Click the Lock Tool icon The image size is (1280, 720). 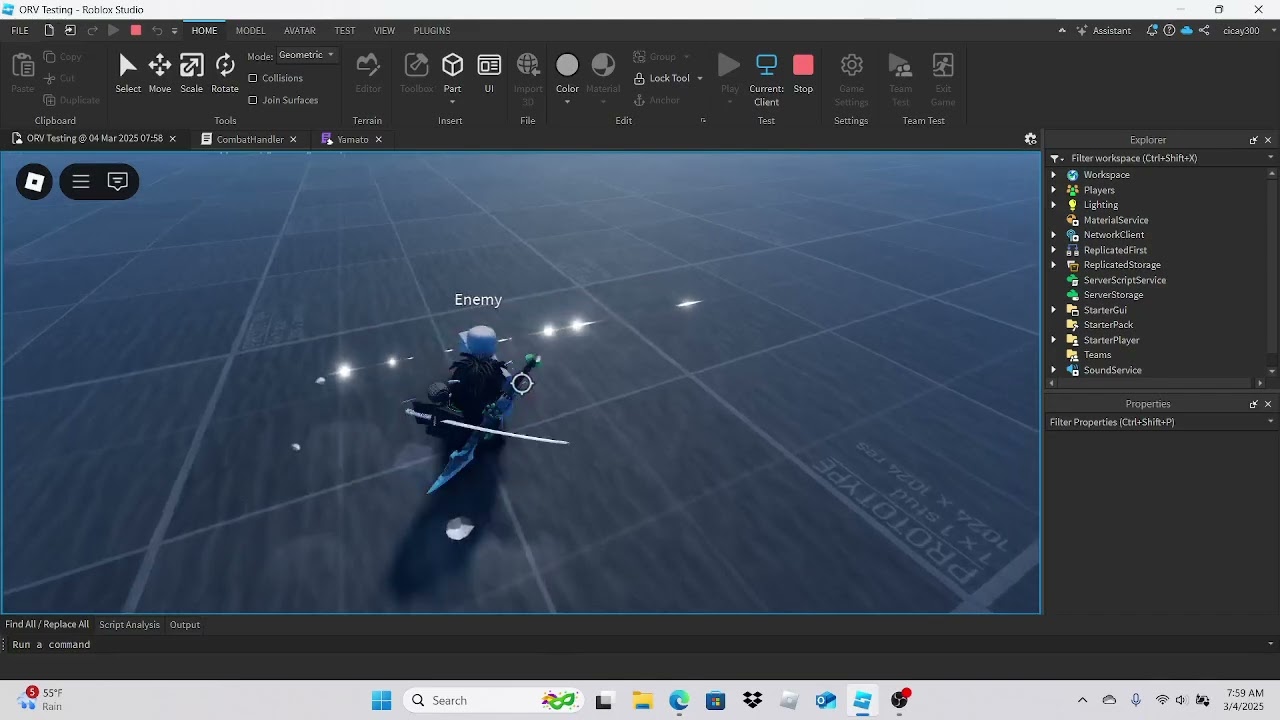click(x=640, y=78)
